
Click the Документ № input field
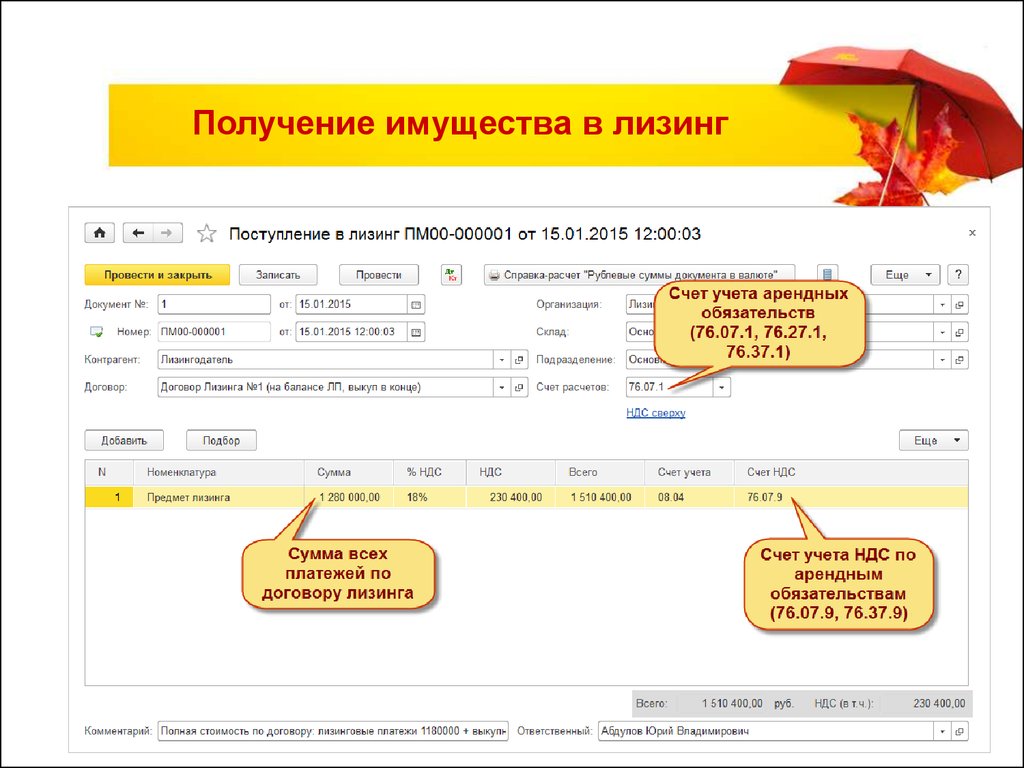[214, 304]
